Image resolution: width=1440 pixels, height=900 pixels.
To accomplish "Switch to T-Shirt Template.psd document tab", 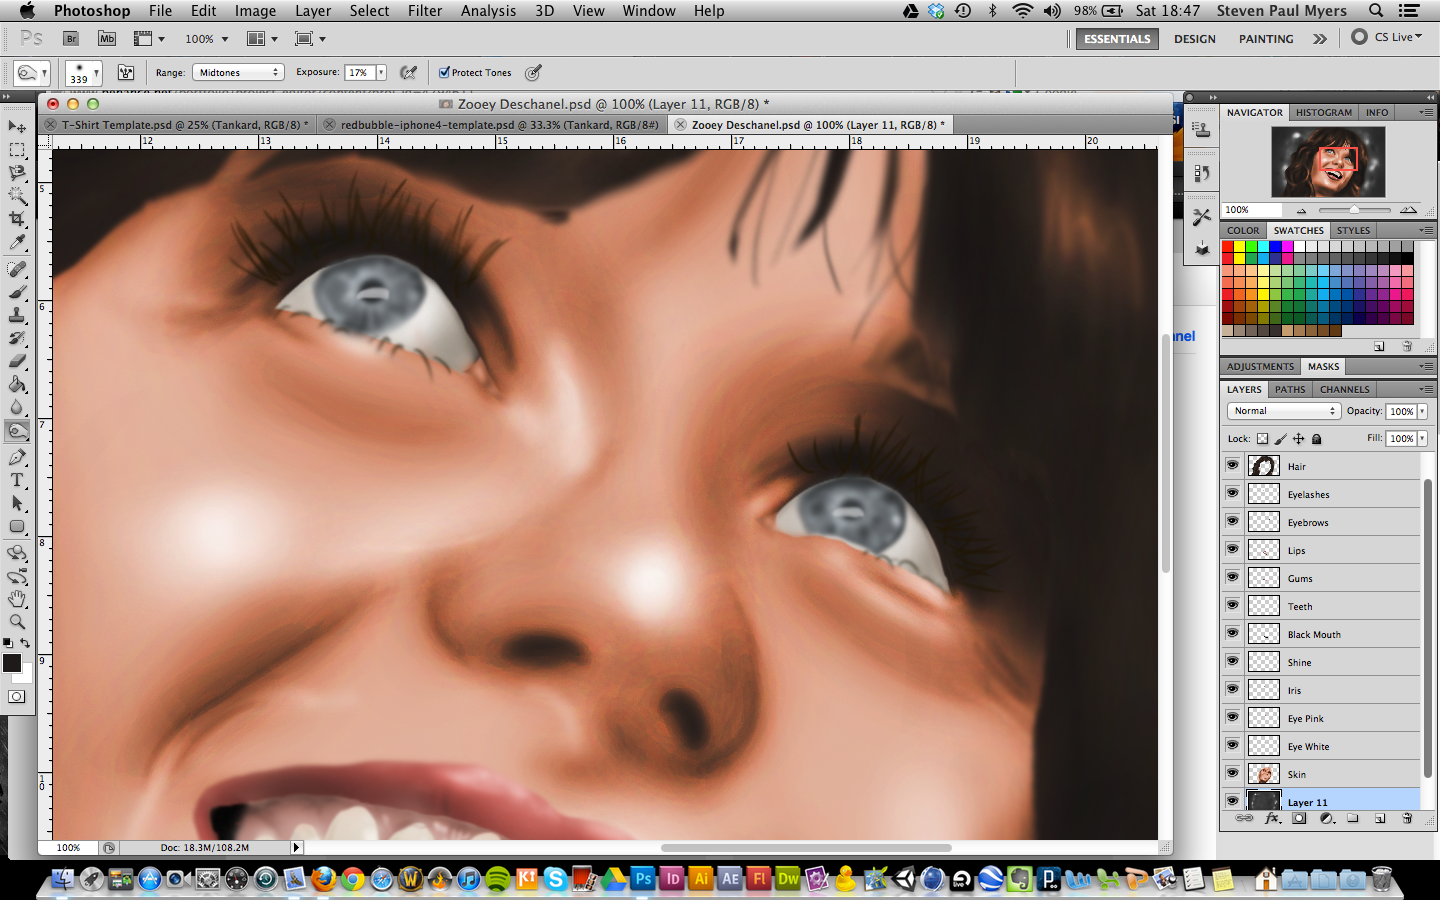I will click(x=185, y=125).
